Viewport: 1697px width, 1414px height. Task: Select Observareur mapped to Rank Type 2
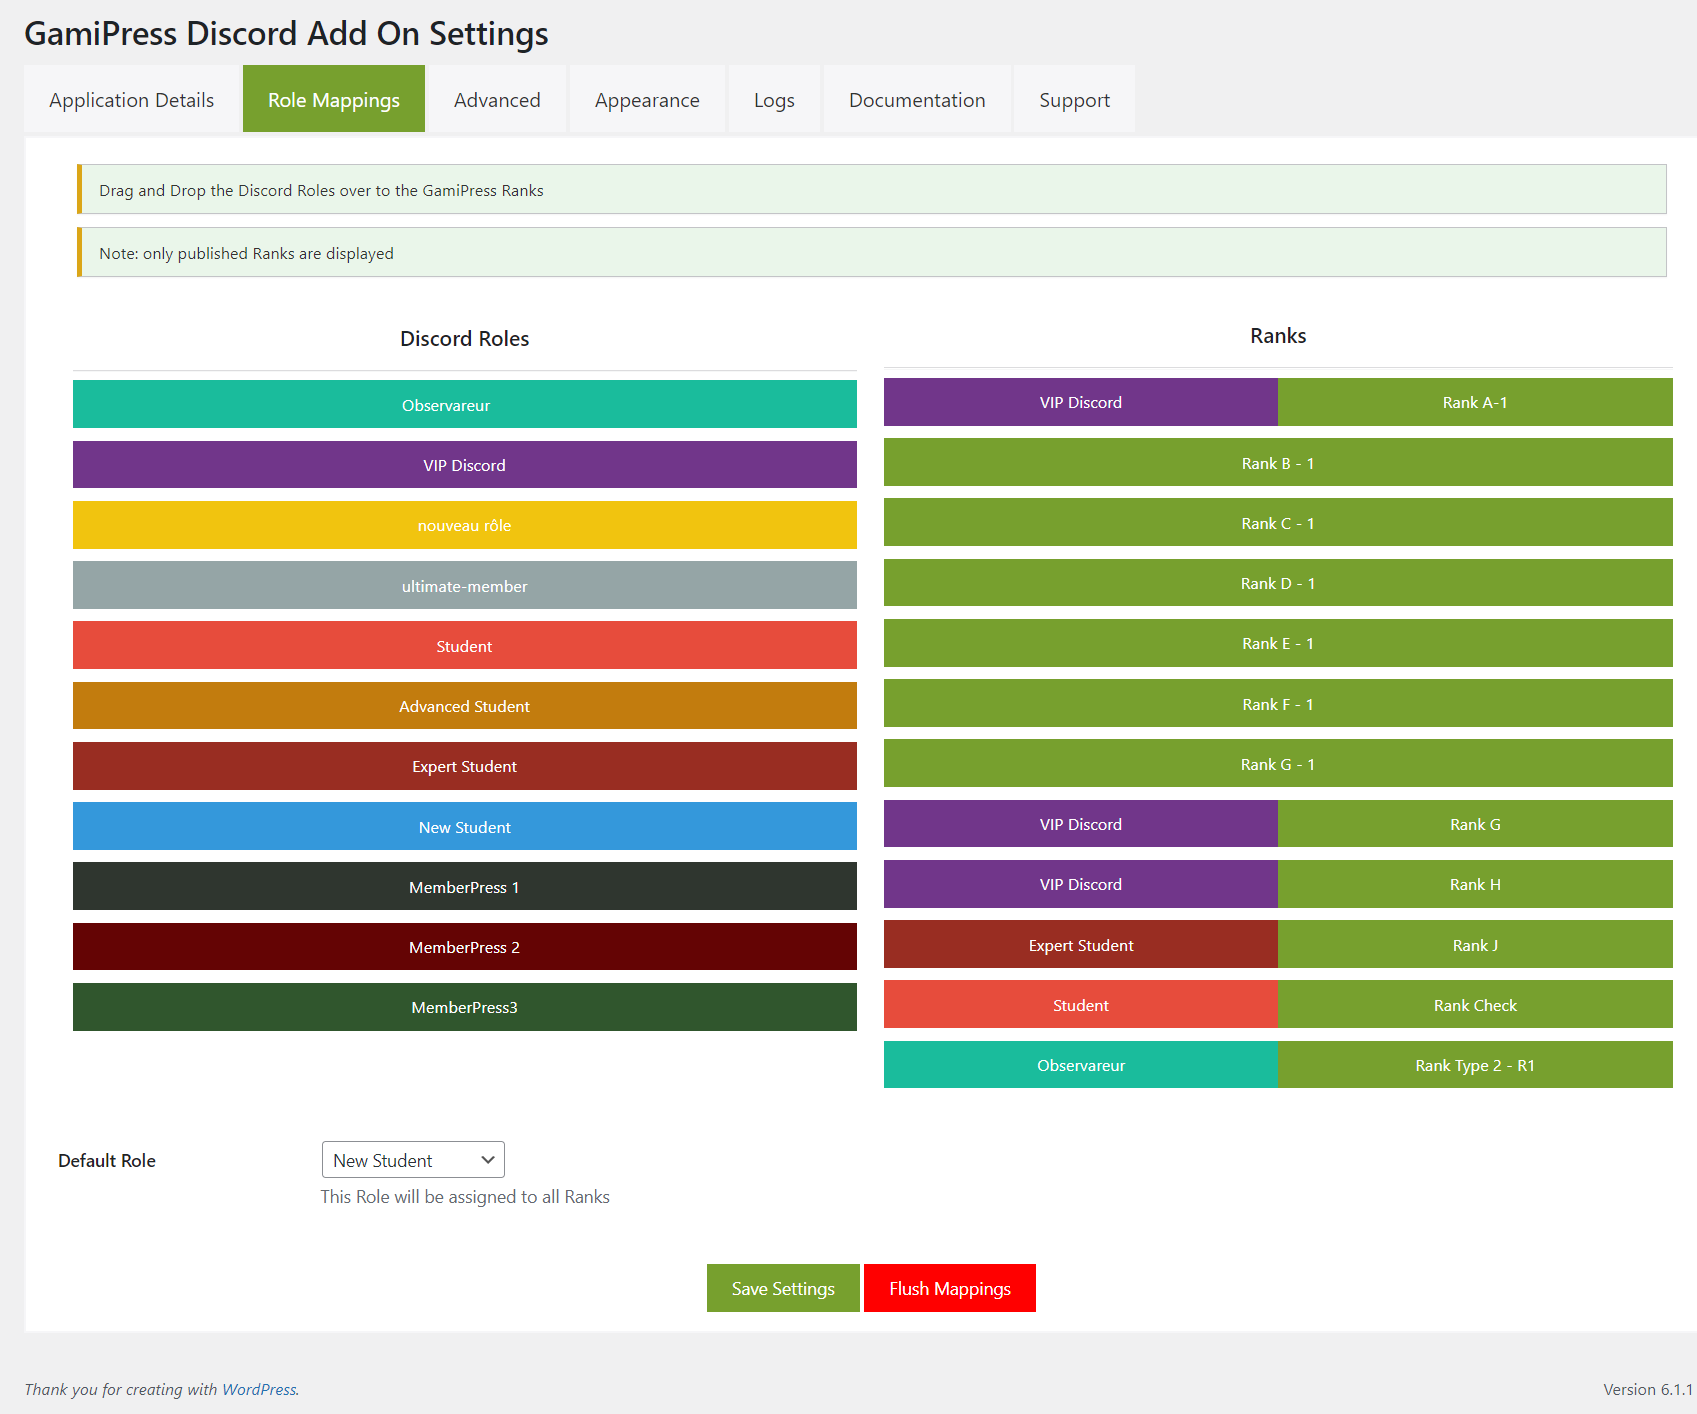(1080, 1065)
